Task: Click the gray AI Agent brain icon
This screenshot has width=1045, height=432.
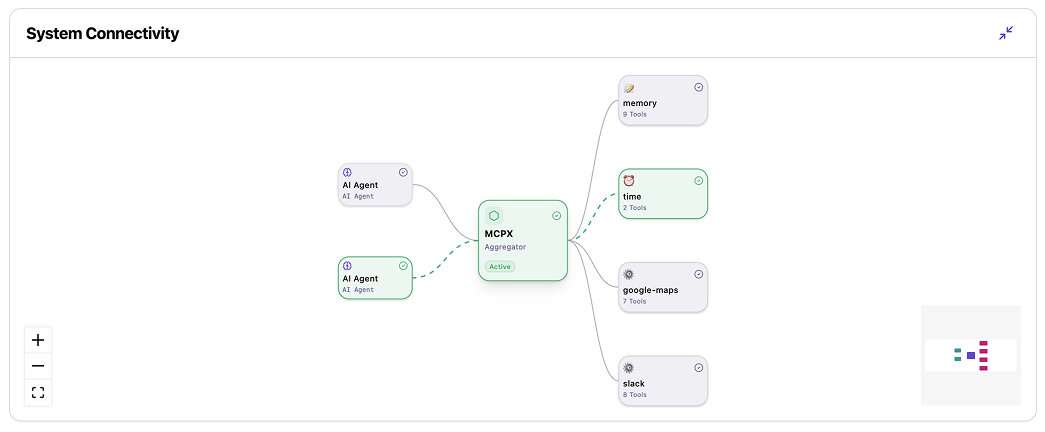Action: 347,173
